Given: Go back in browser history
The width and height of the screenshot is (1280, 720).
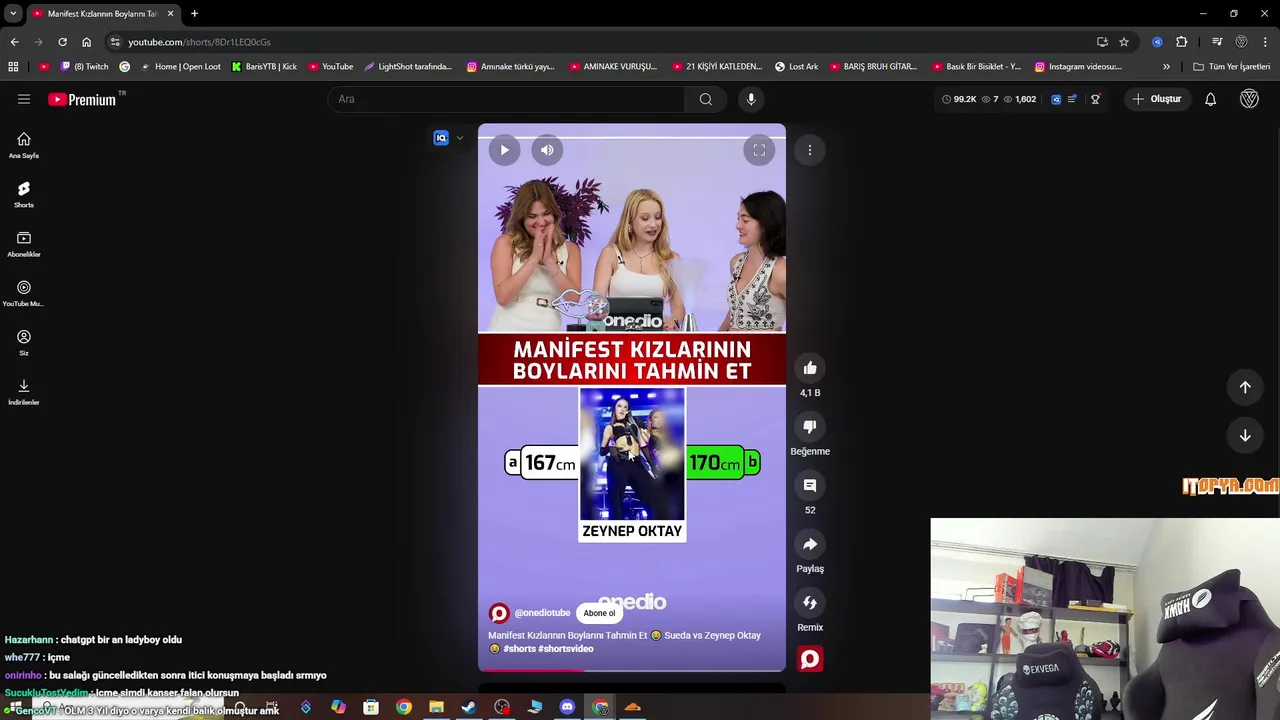Looking at the screenshot, I should (x=14, y=42).
